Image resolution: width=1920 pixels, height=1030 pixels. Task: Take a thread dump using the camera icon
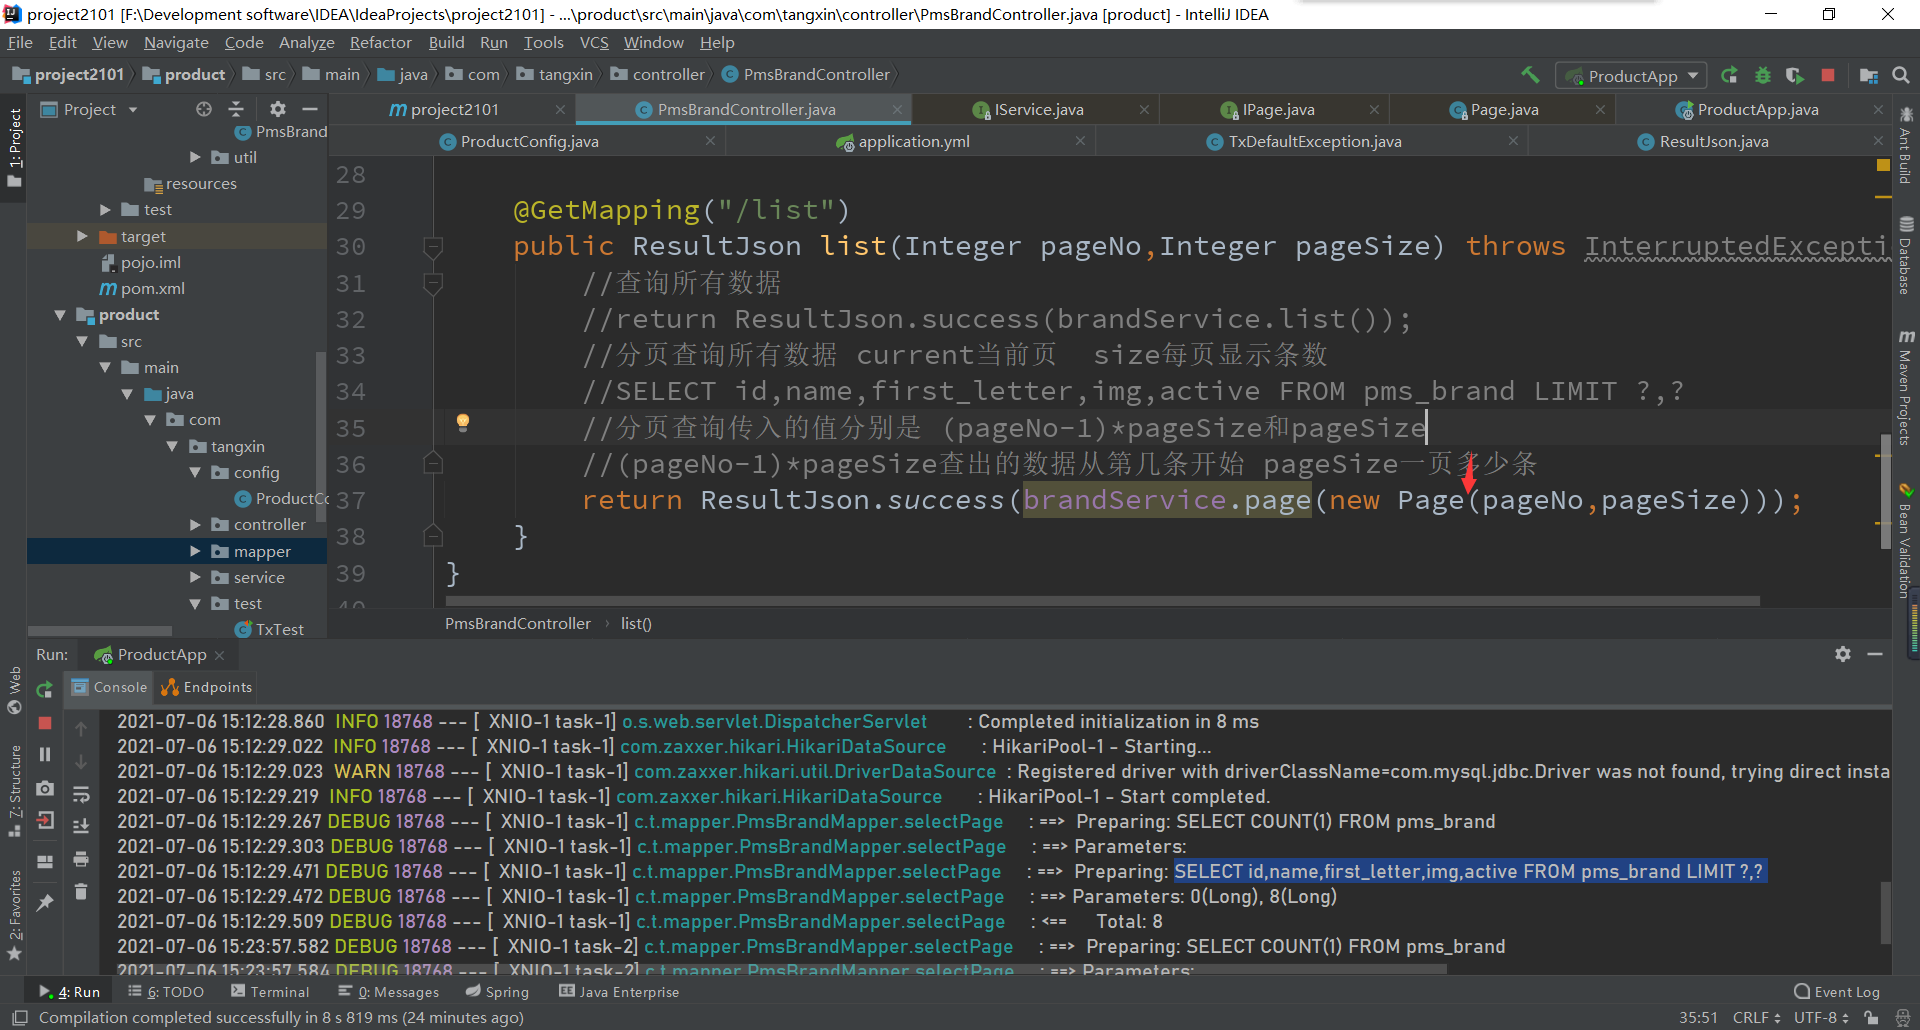point(44,790)
